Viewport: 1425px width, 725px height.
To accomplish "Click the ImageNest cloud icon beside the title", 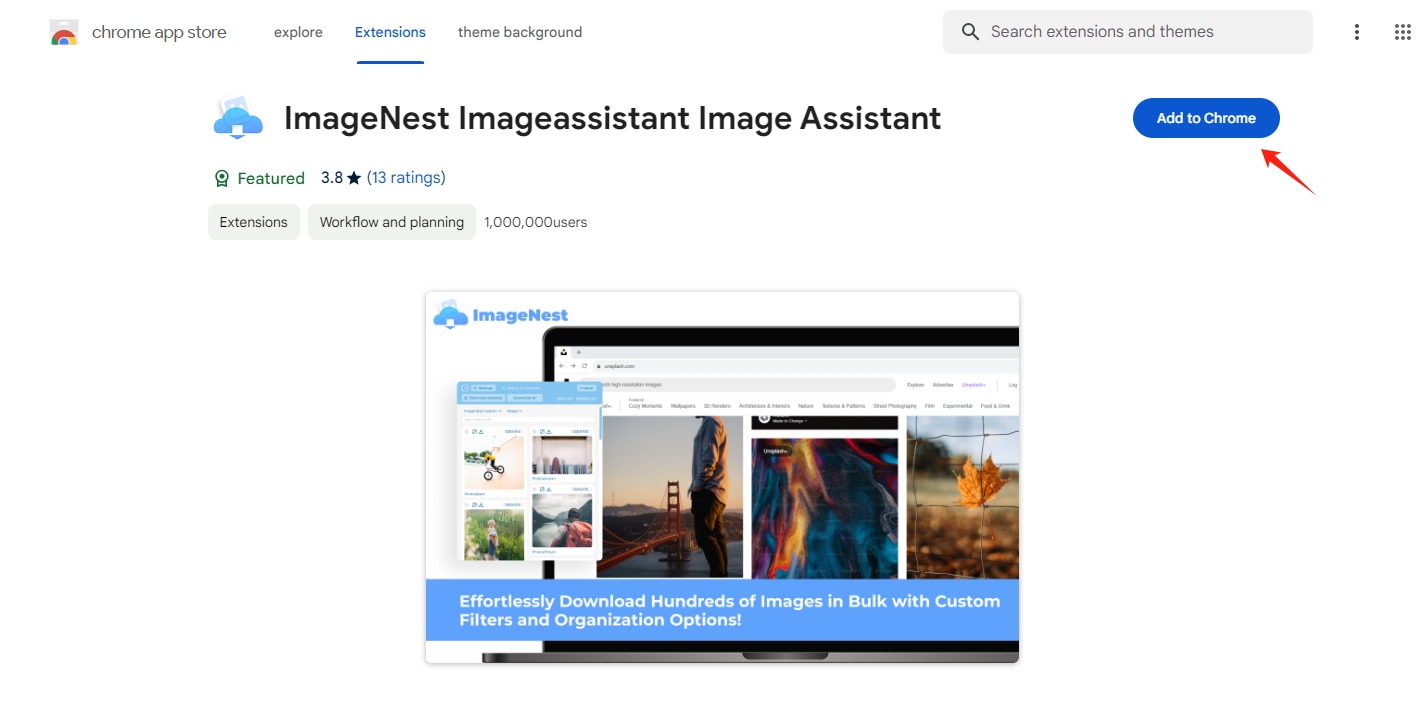I will pyautogui.click(x=238, y=119).
